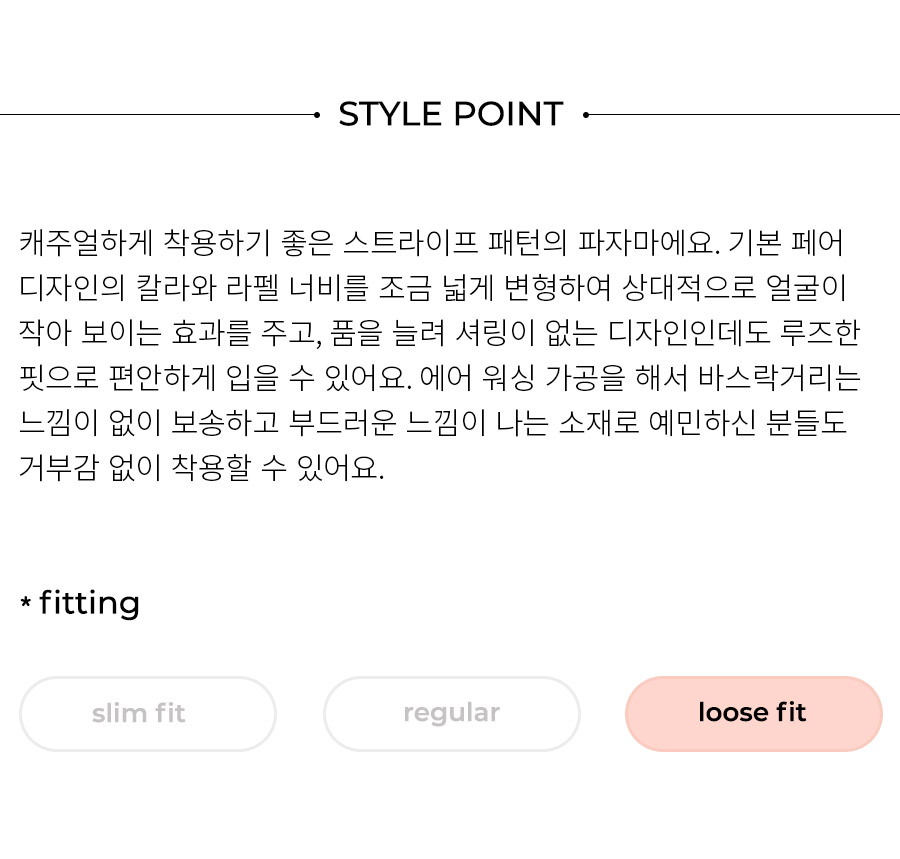Click the word 스트라이프 in the description

pyautogui.click(x=410, y=243)
